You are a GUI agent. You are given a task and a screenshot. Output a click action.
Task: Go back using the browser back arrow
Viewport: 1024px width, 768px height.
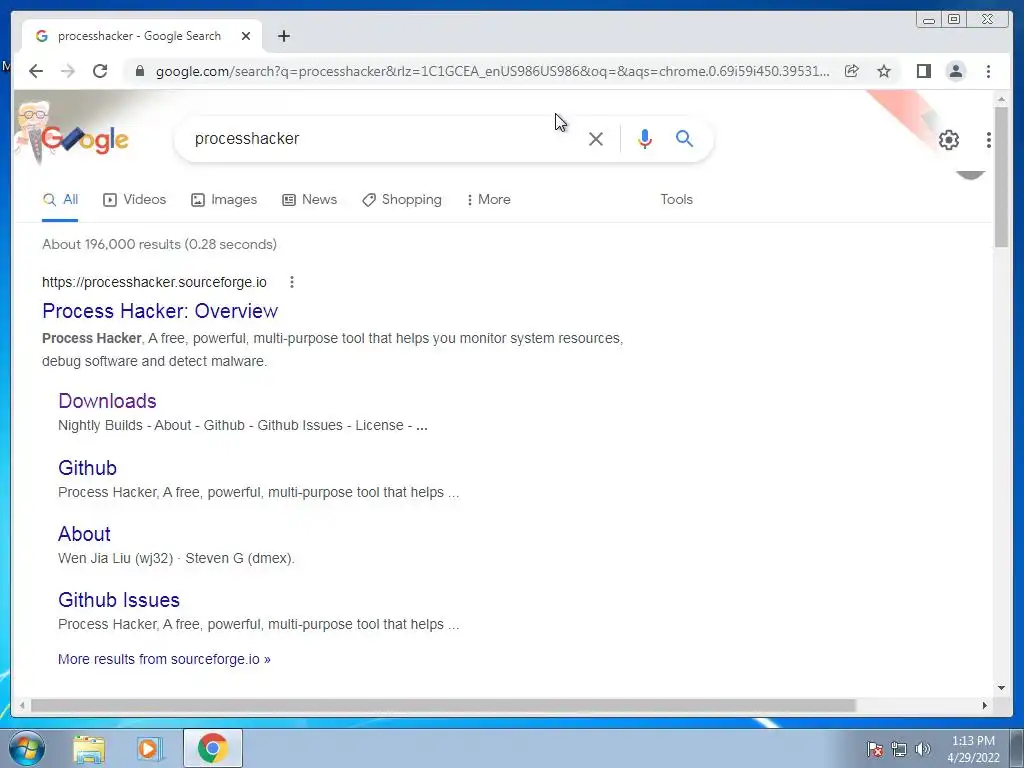36,71
